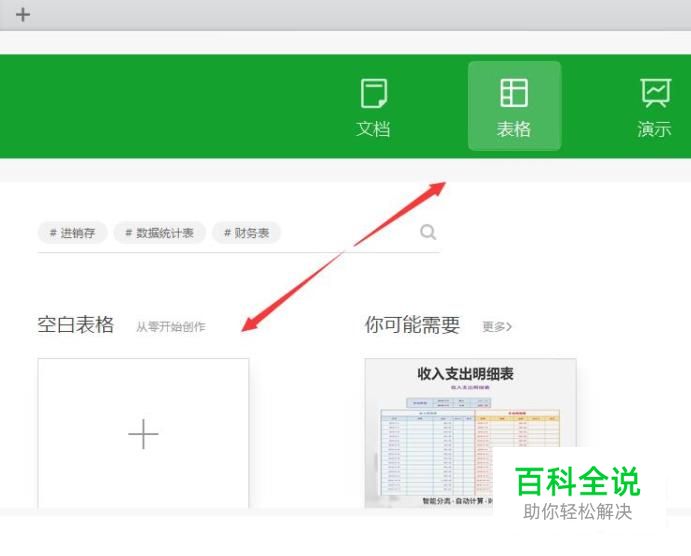
Task: Choose the #财务表 search tag
Action: click(246, 233)
